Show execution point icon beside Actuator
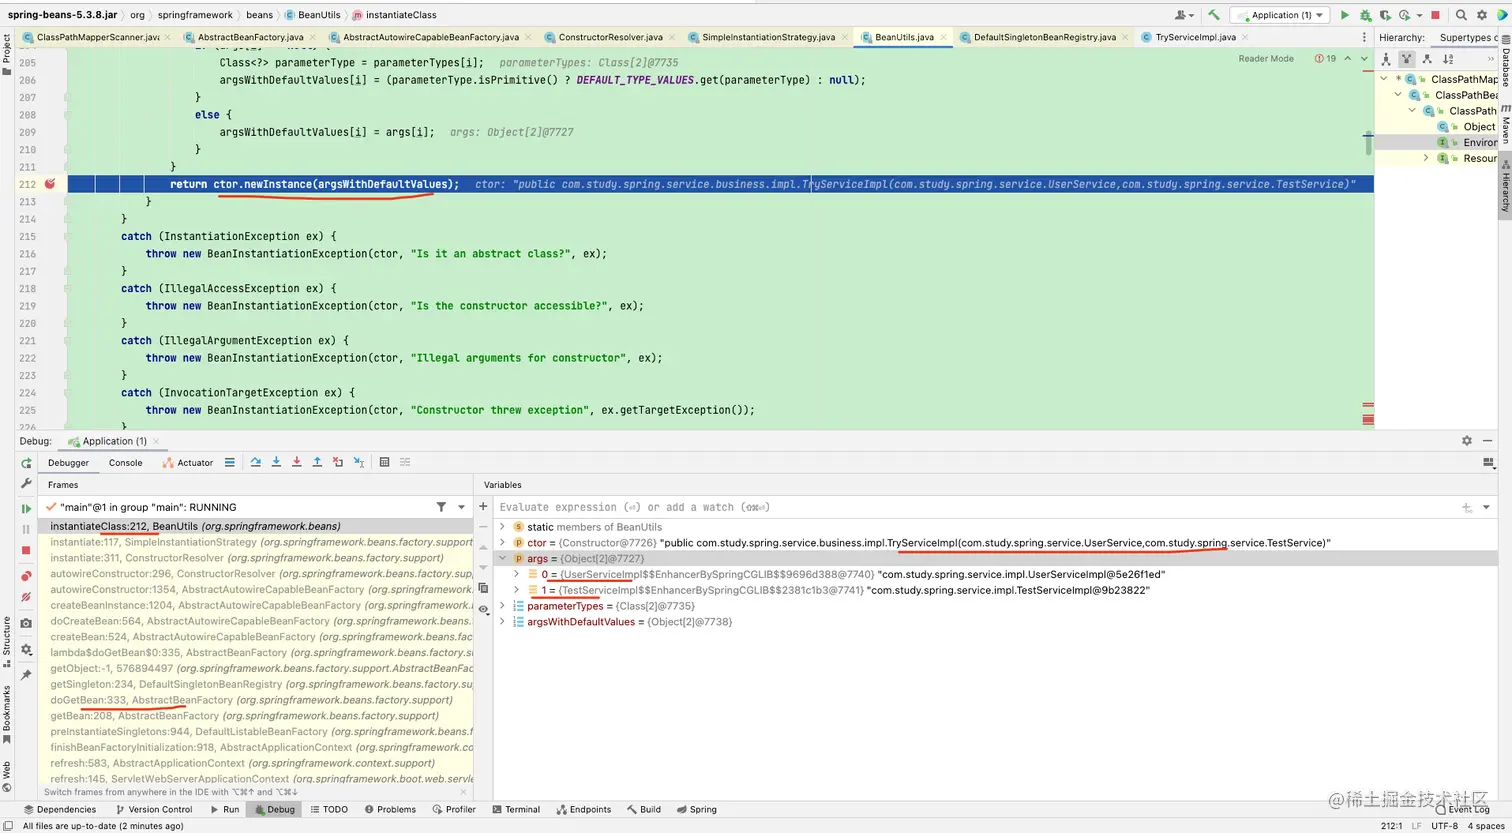The image size is (1512, 833). click(230, 462)
